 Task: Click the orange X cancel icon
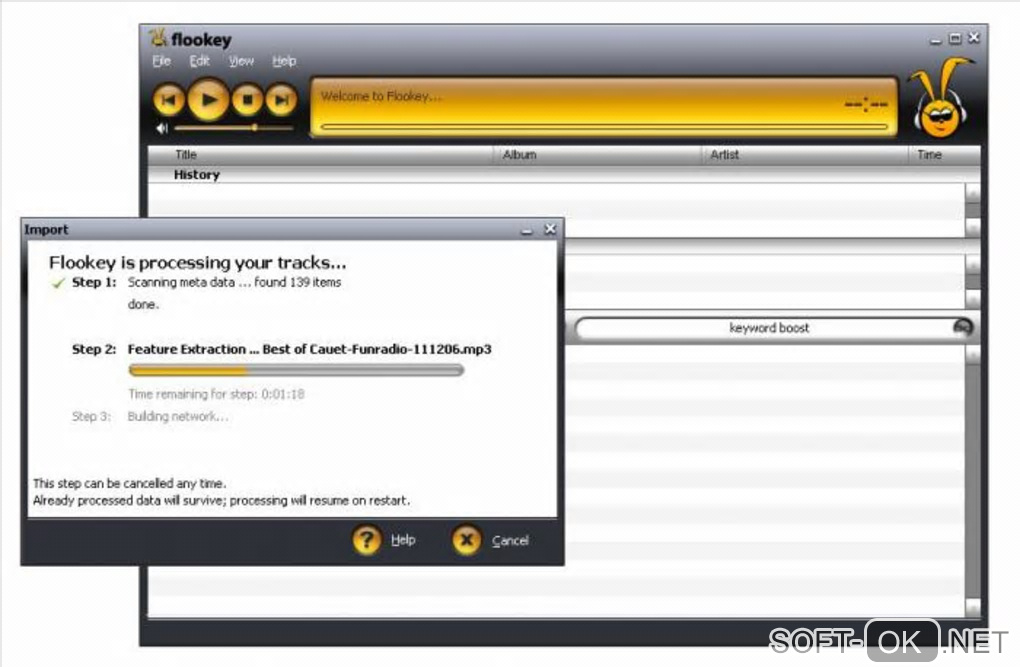click(466, 540)
